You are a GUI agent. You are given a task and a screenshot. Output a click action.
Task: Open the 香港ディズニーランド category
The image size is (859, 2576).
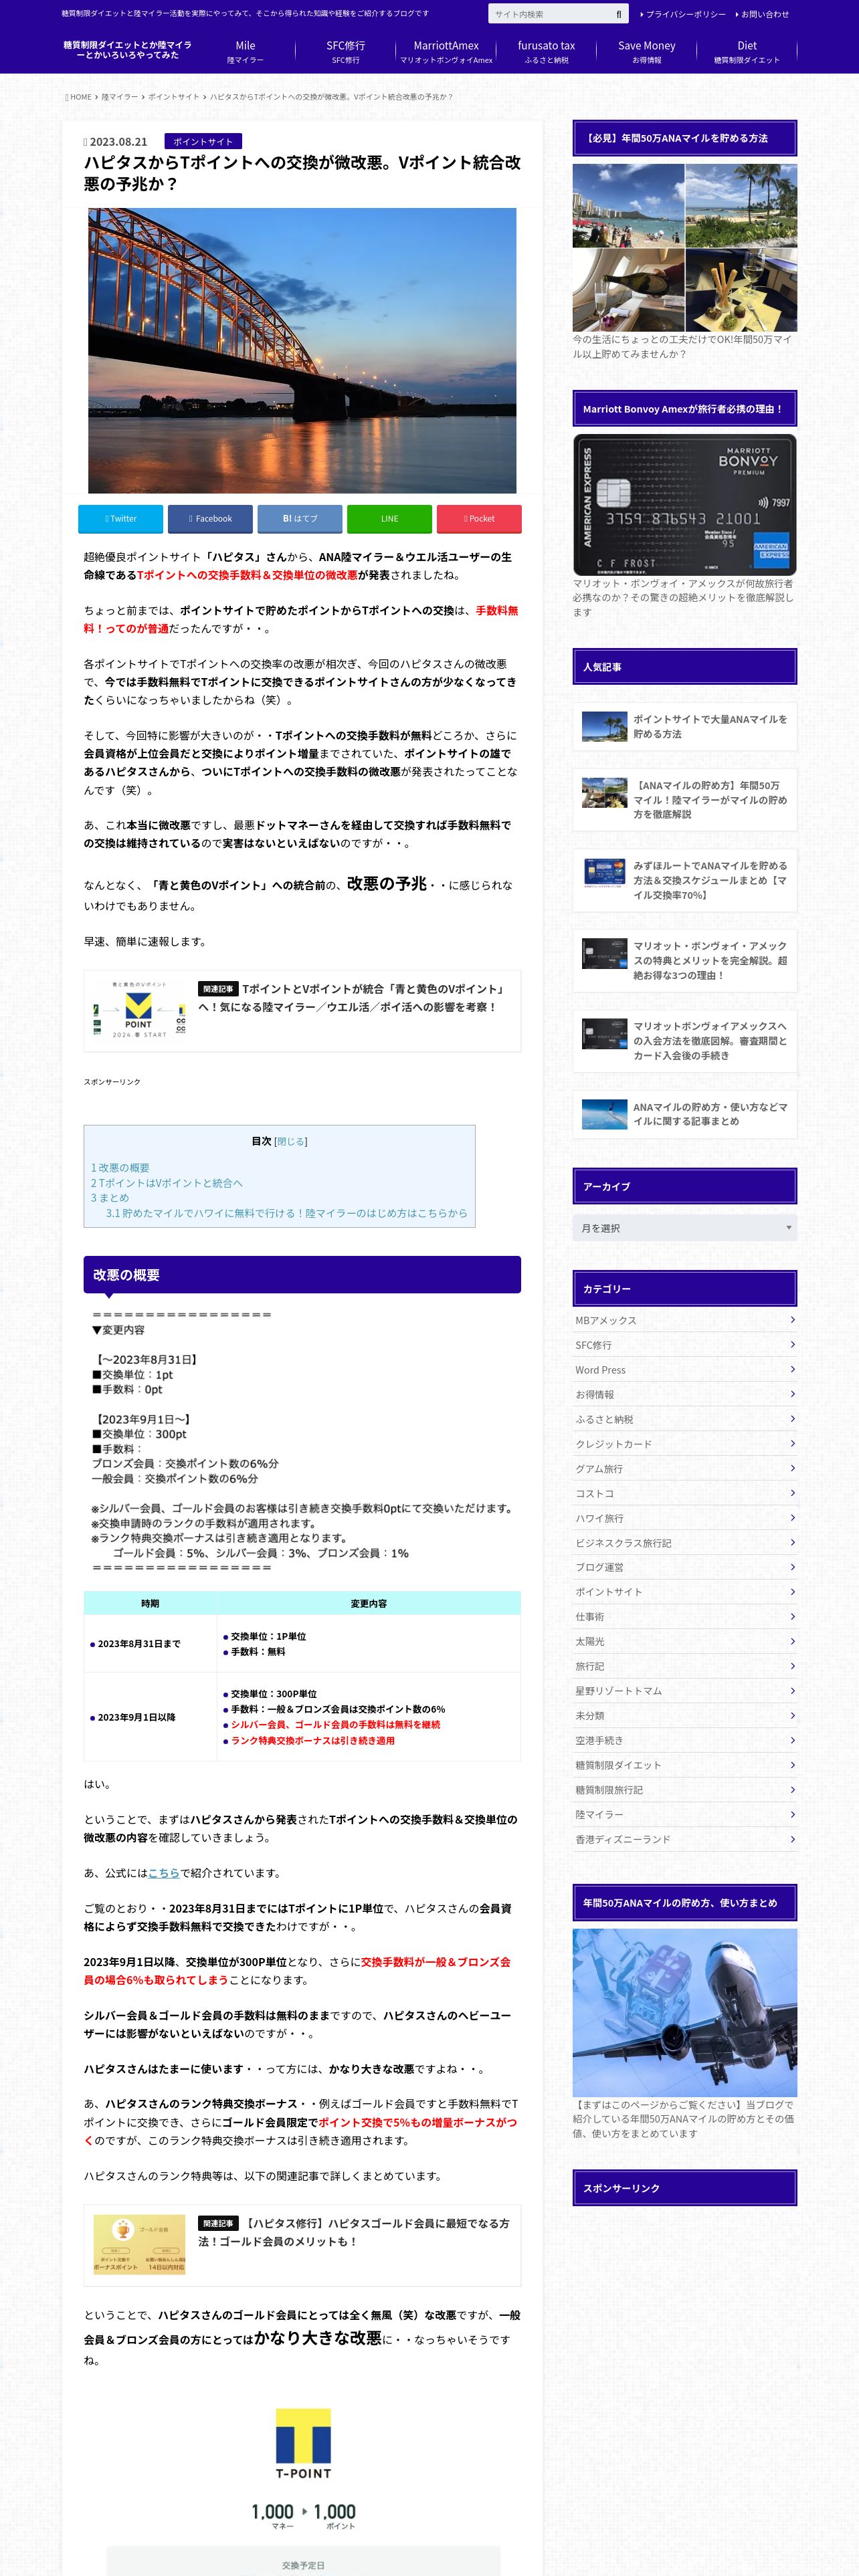pyautogui.click(x=685, y=1839)
